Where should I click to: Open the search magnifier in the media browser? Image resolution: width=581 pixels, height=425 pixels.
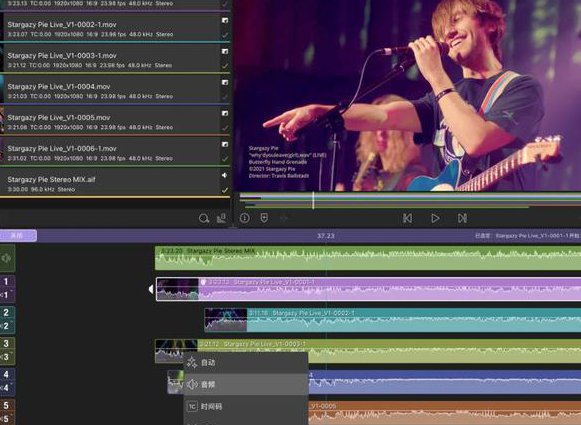pos(204,218)
